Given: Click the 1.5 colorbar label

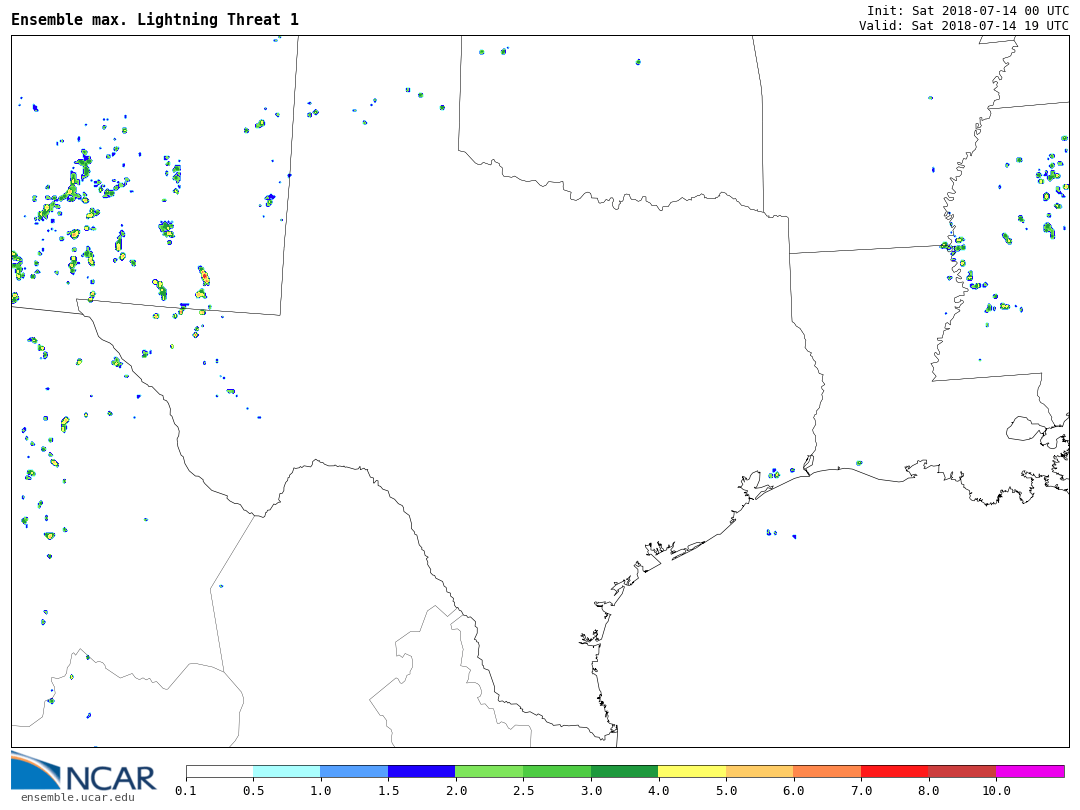Looking at the screenshot, I should [x=388, y=790].
